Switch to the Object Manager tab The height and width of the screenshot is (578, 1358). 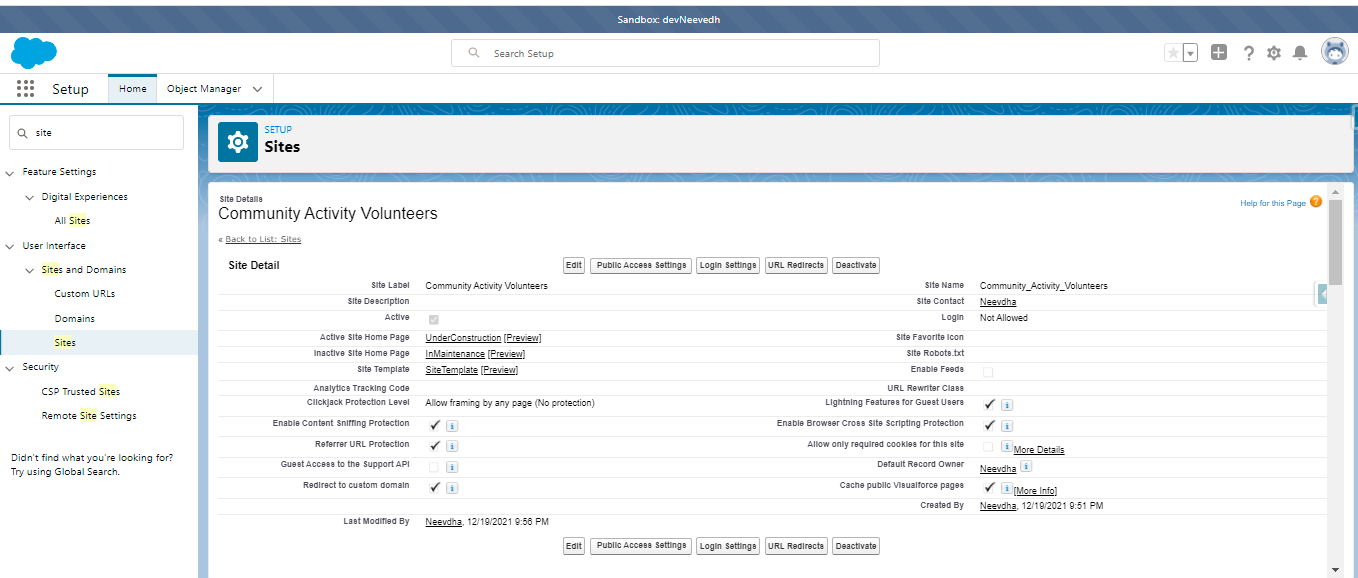(x=204, y=88)
